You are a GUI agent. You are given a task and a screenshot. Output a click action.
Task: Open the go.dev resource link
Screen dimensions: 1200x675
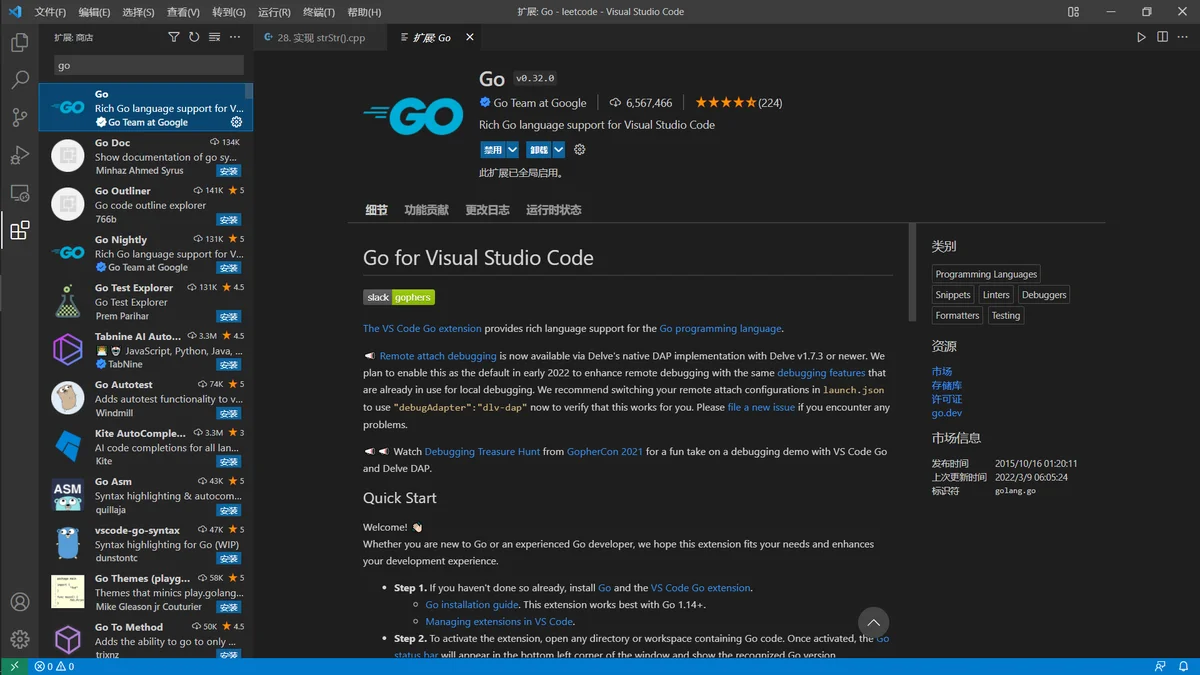pos(946,413)
